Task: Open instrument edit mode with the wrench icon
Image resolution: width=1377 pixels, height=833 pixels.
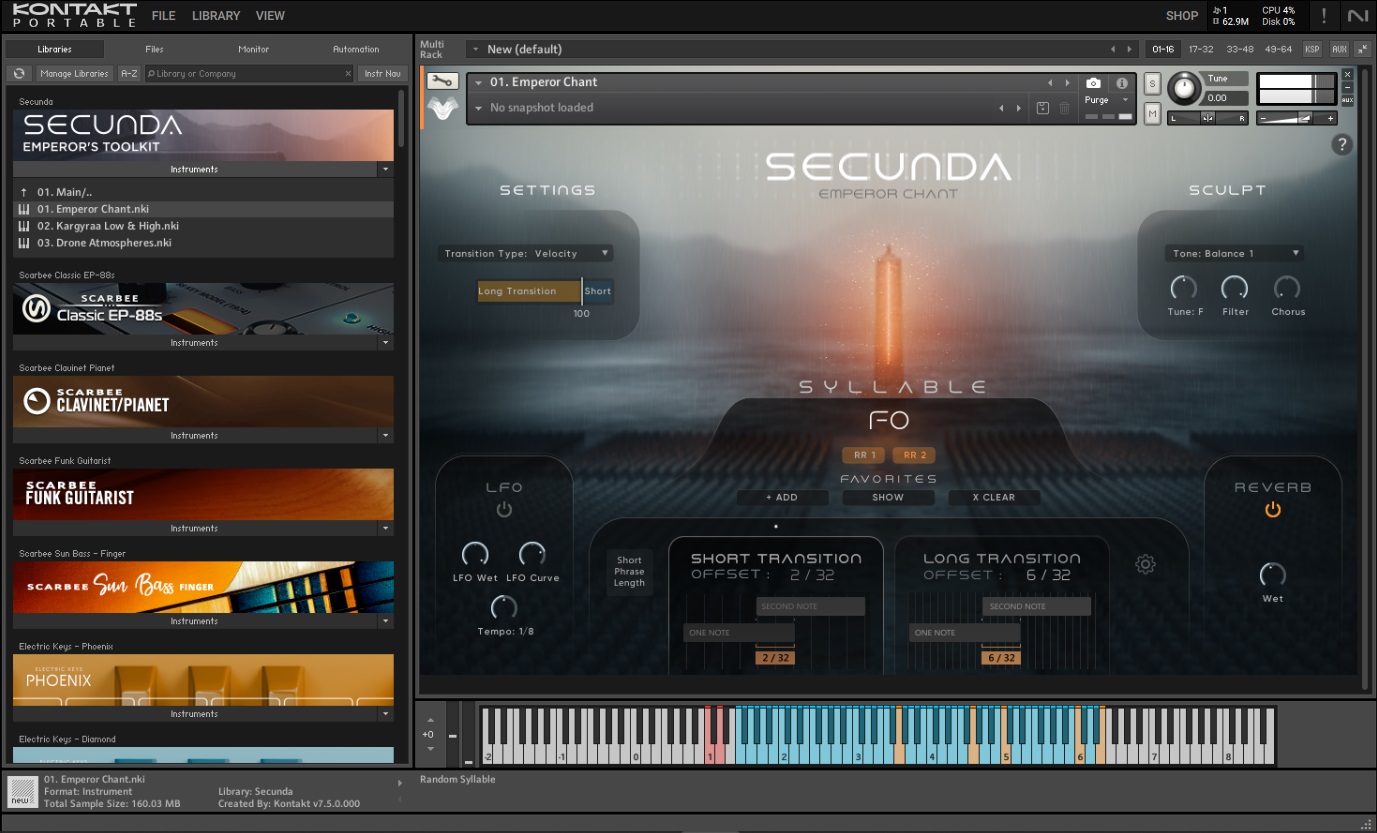Action: pos(442,81)
